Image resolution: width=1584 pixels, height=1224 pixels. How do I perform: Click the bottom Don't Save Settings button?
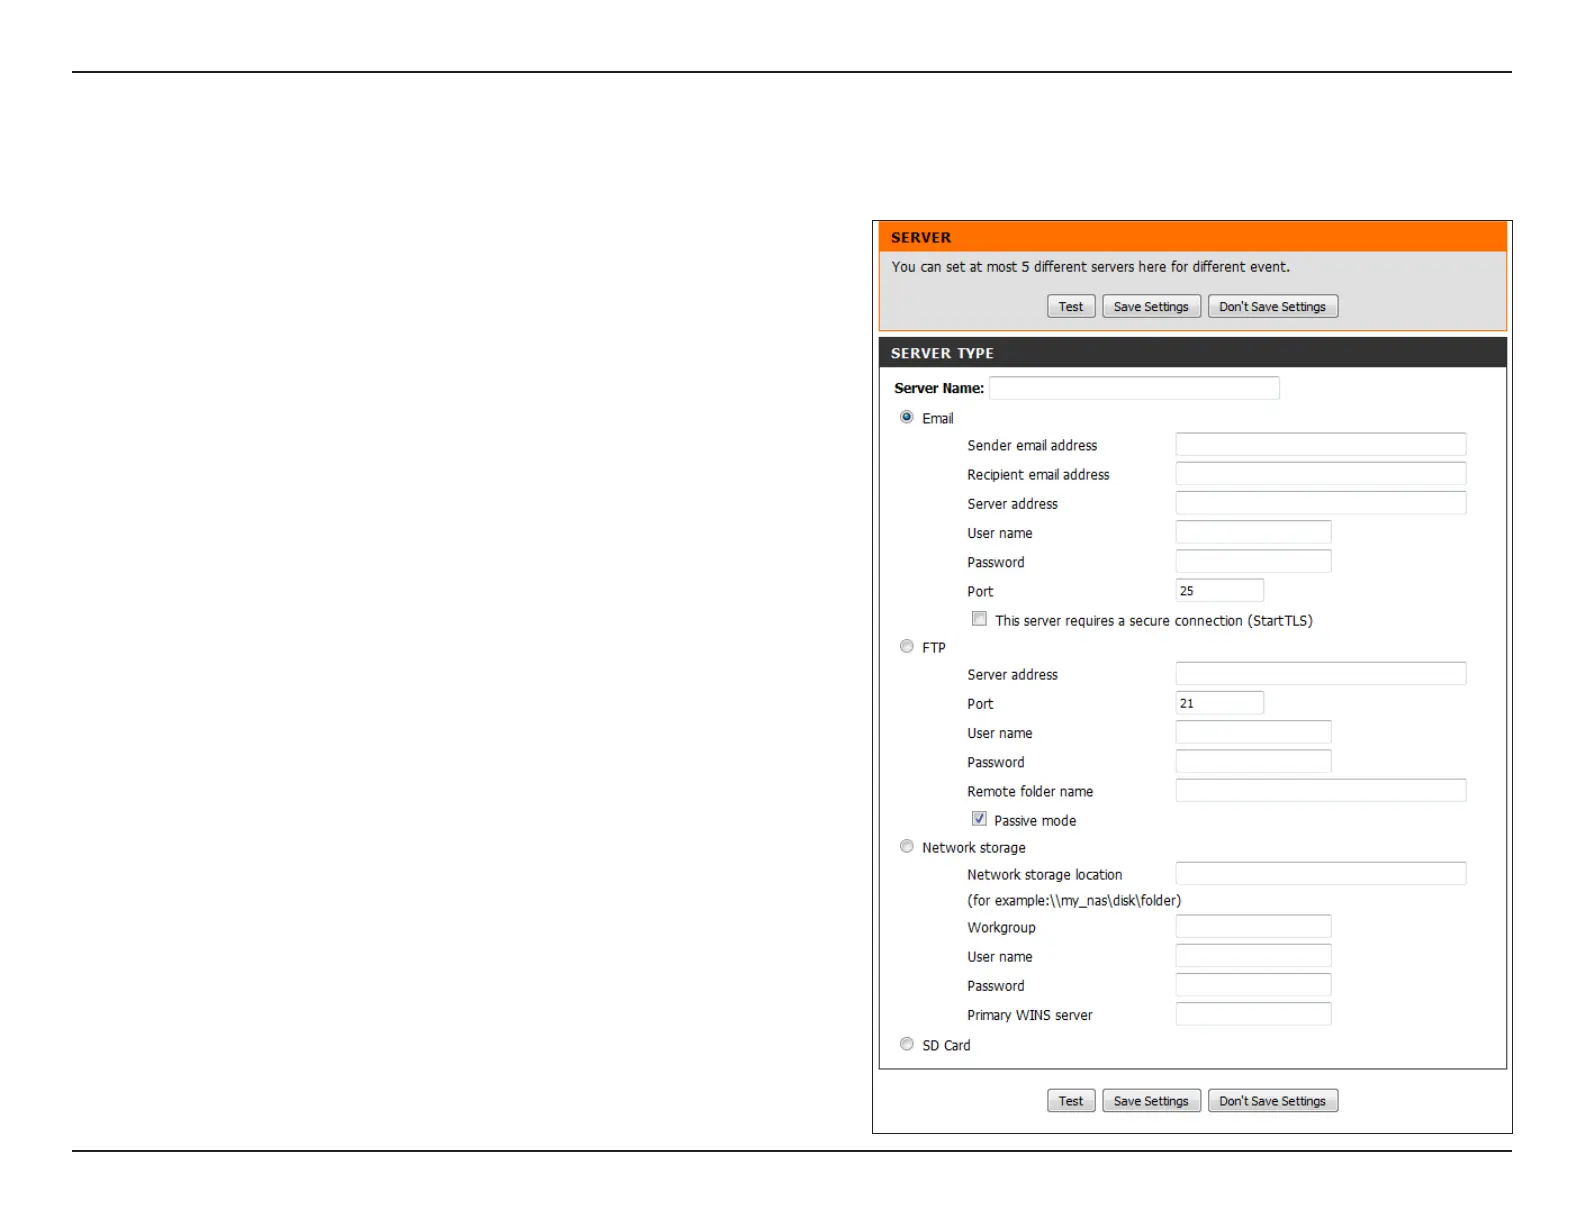click(x=1273, y=1101)
